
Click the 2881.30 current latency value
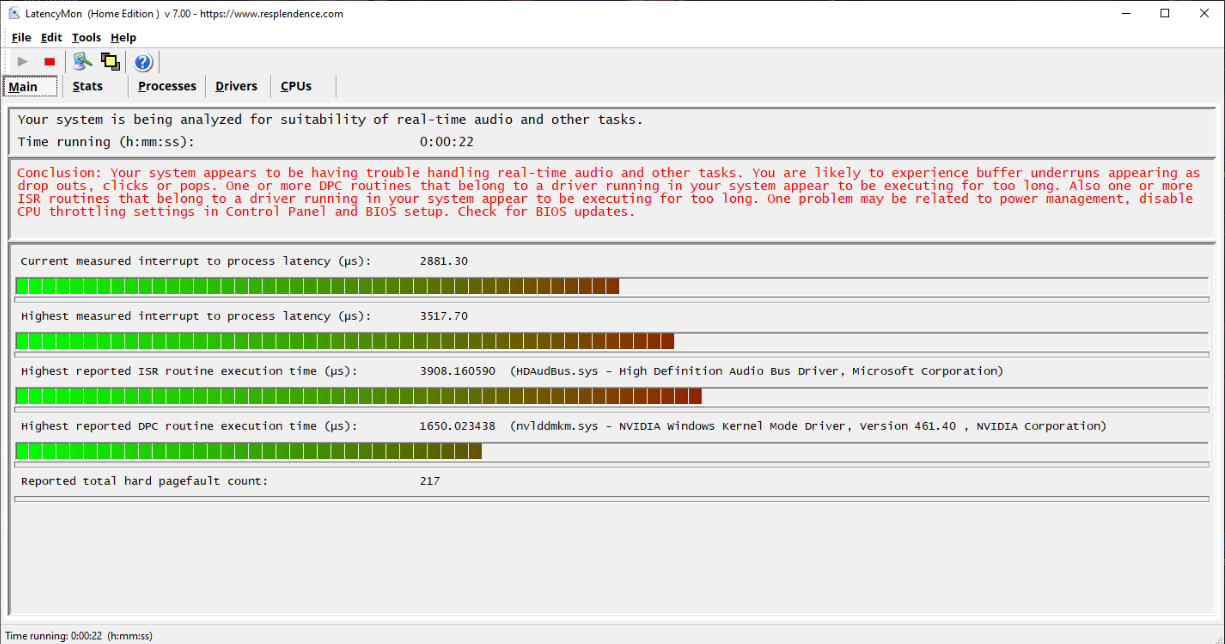pos(444,261)
